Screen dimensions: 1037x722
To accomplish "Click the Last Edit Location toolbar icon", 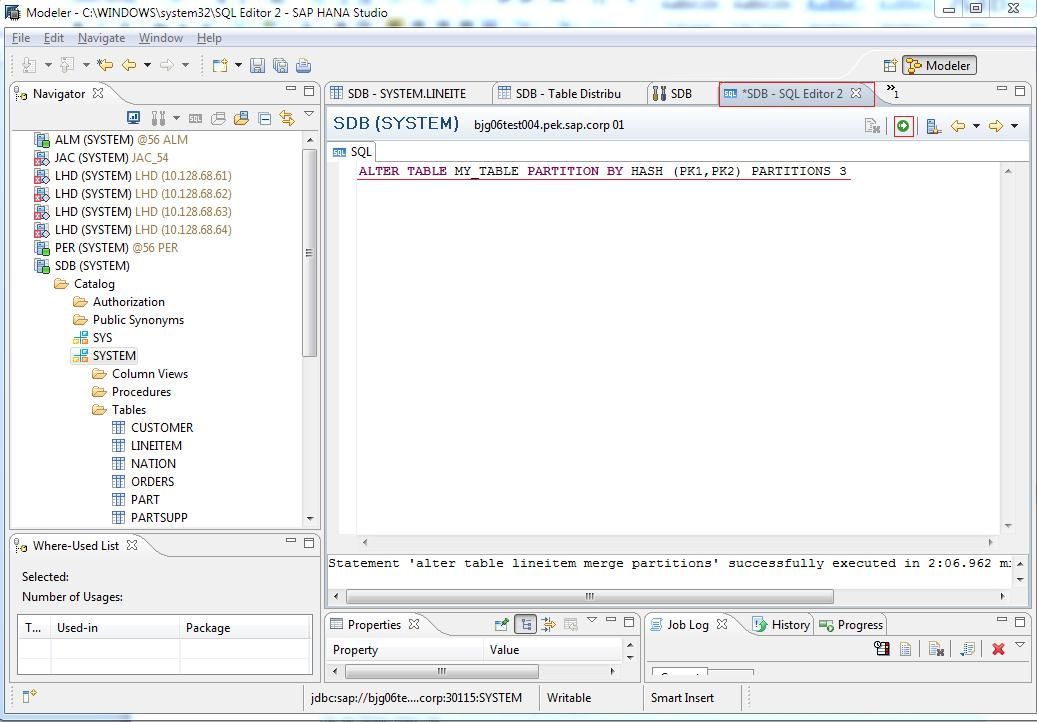I will click(105, 65).
